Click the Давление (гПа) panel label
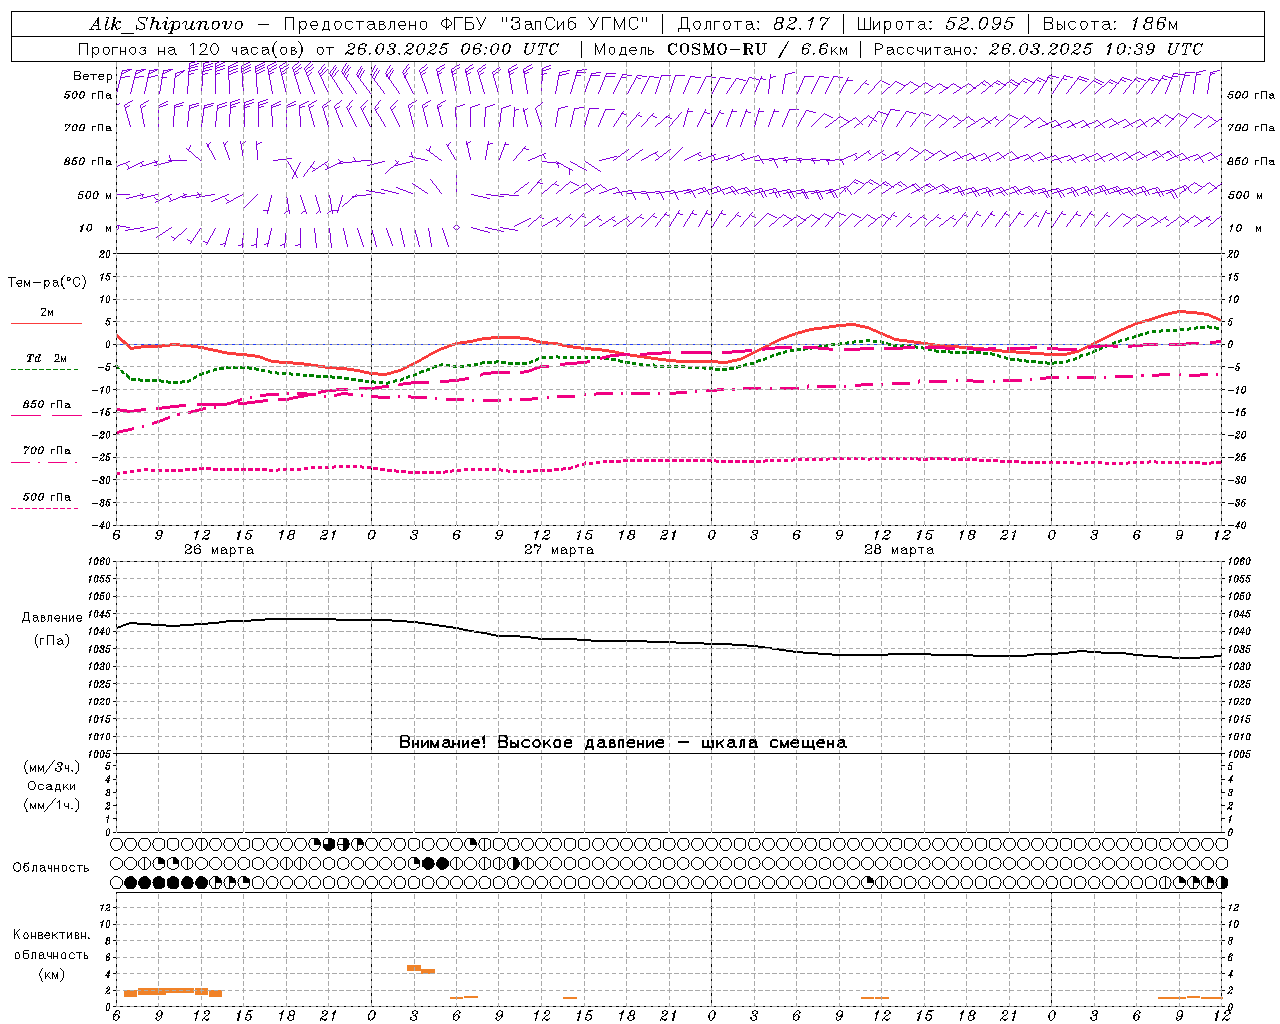The image size is (1280, 1024). click(x=52, y=629)
